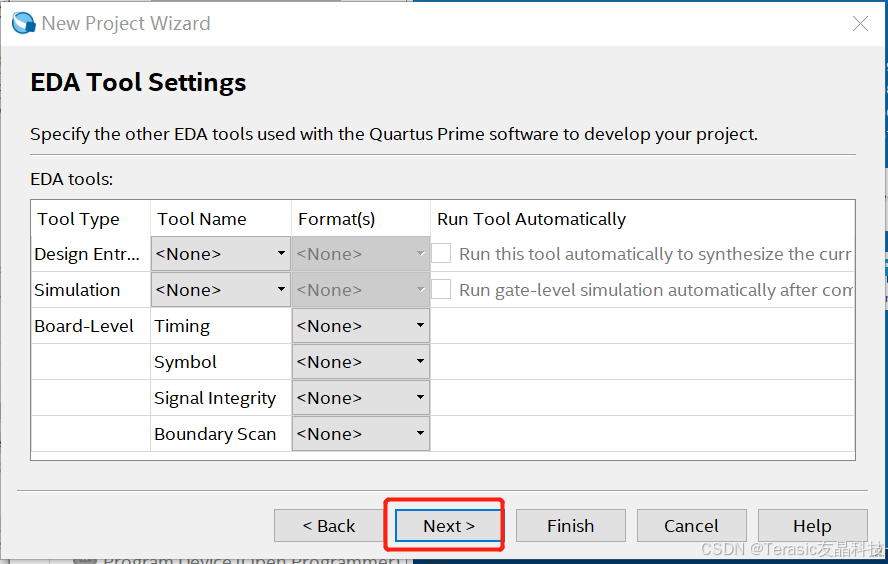Open Symbol format dropdown
Viewport: 888px width, 564px height.
[x=361, y=362]
